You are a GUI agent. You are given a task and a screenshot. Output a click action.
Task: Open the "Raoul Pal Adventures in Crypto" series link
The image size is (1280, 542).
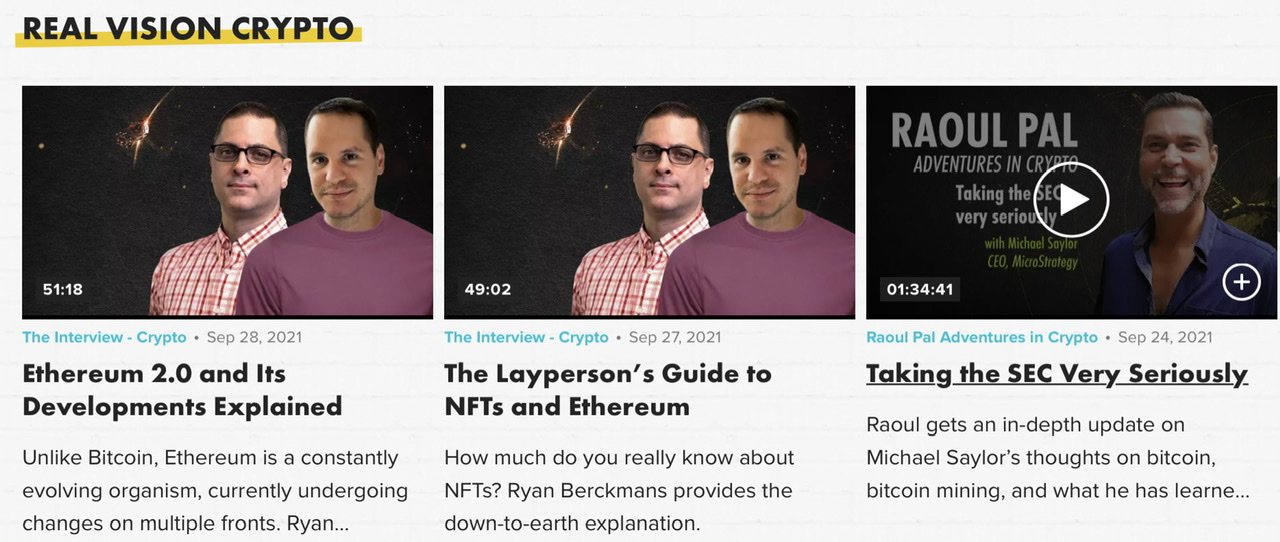click(981, 338)
